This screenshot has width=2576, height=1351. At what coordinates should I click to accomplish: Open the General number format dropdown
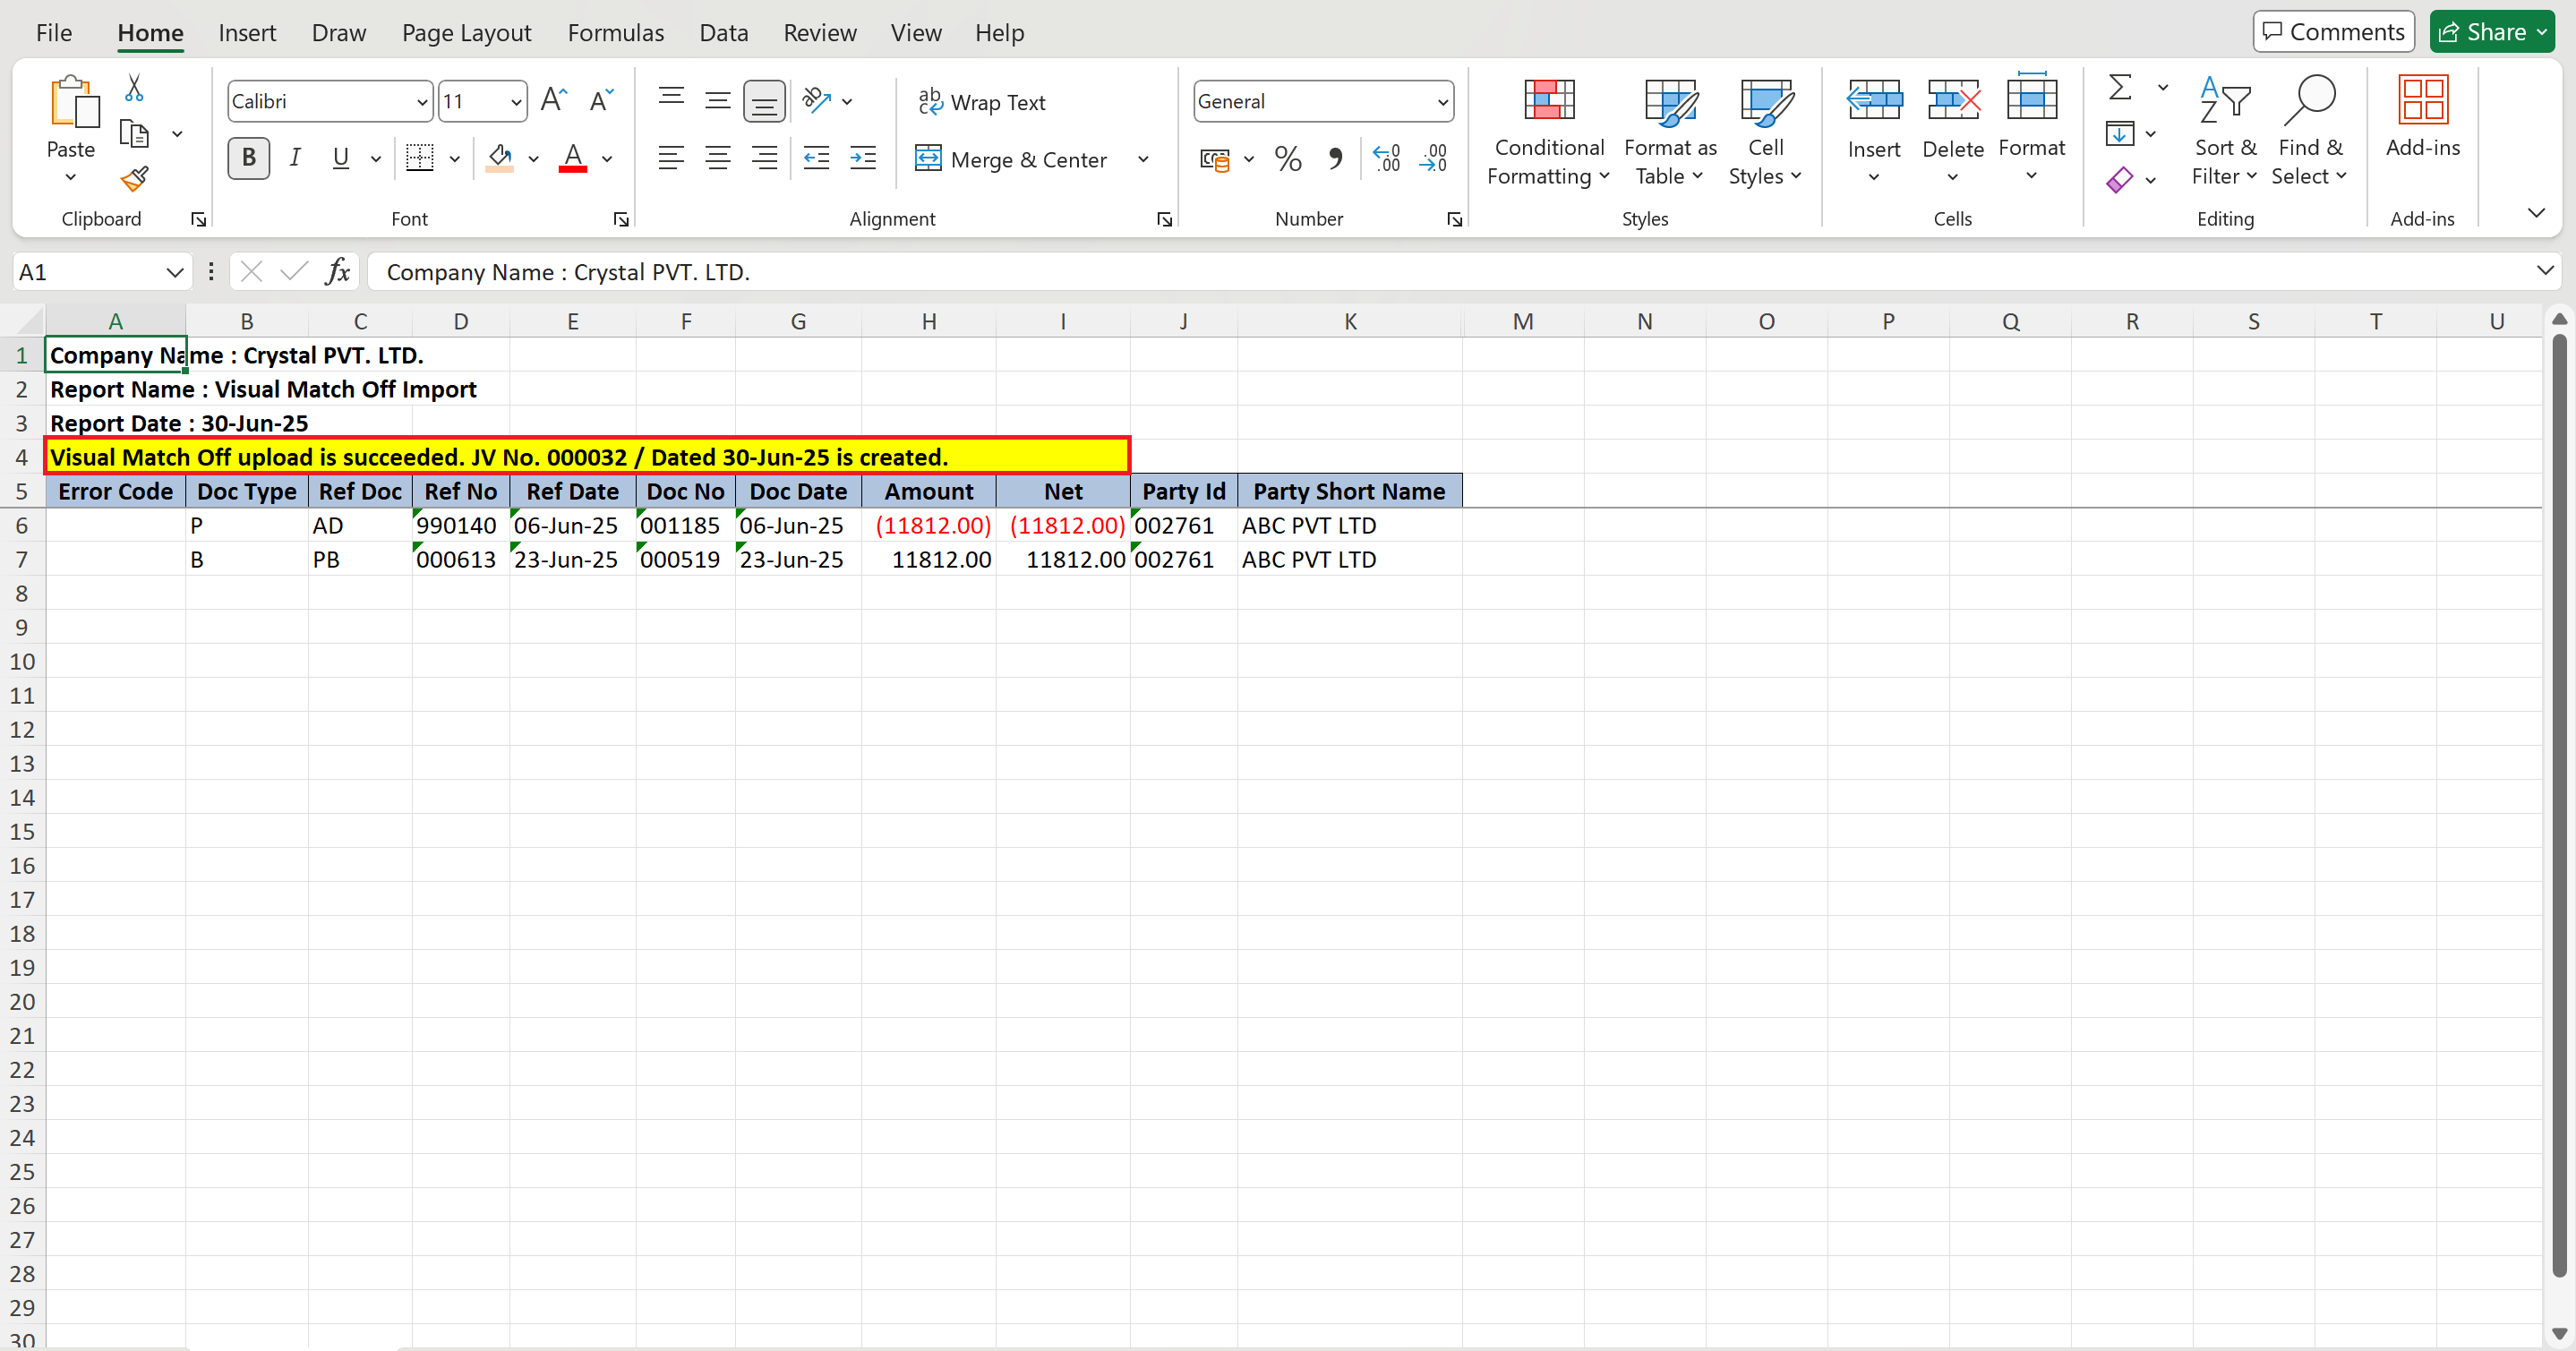point(1442,102)
